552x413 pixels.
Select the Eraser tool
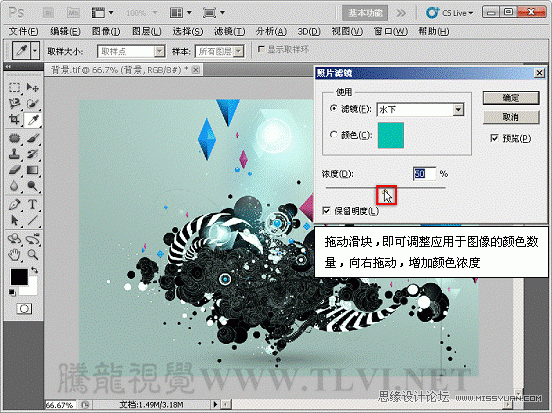[x=14, y=170]
